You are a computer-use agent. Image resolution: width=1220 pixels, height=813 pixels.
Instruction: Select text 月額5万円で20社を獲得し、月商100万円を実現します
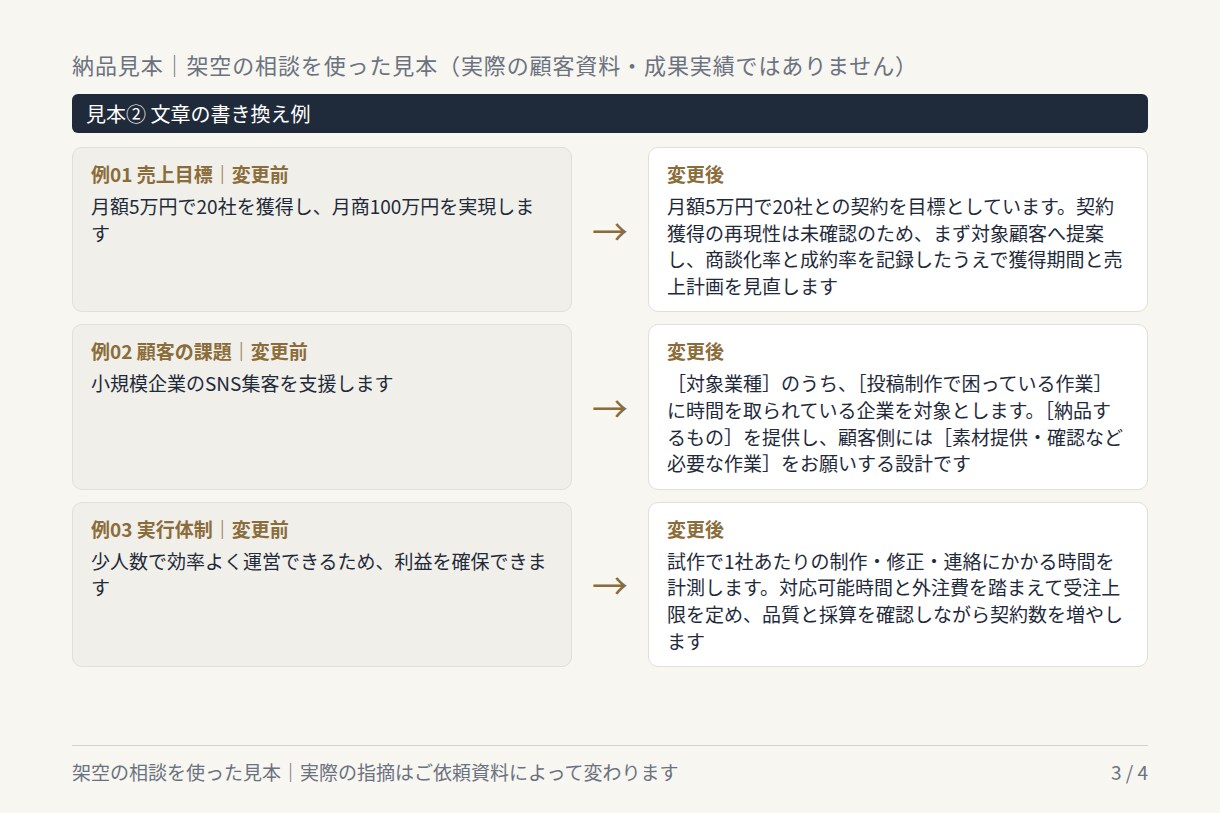point(313,220)
